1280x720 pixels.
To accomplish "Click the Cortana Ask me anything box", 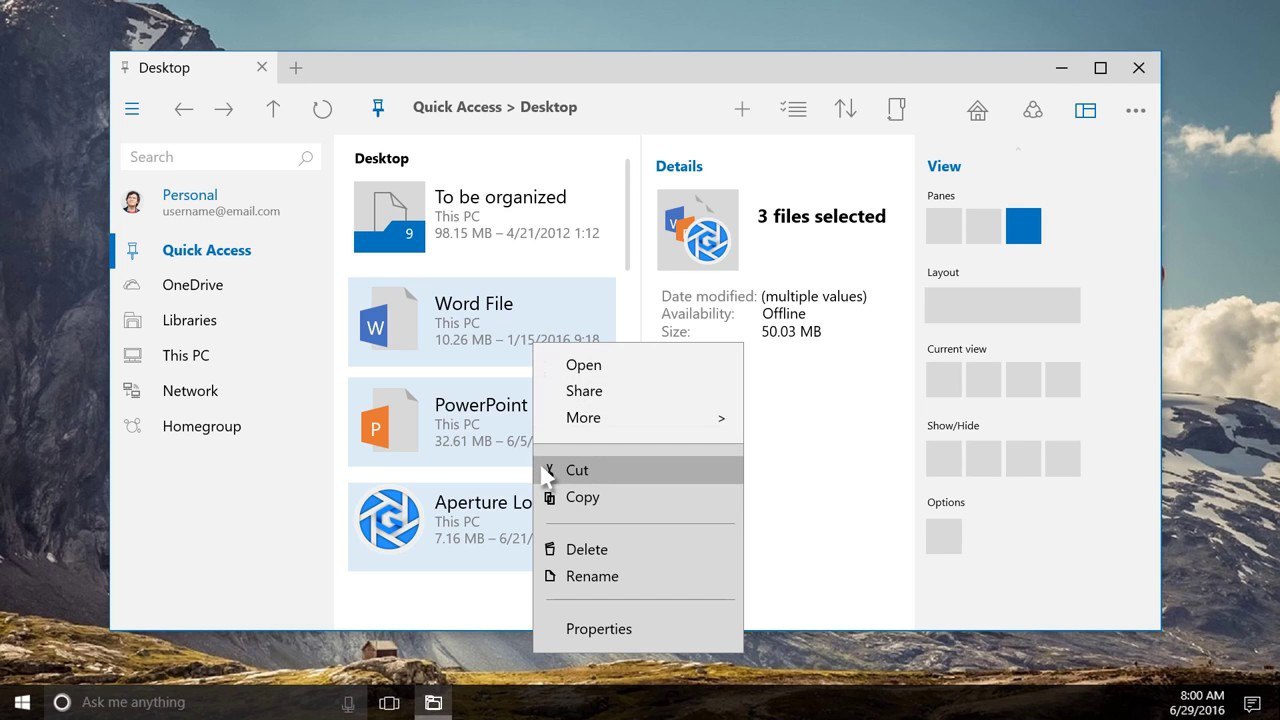I will (x=205, y=702).
